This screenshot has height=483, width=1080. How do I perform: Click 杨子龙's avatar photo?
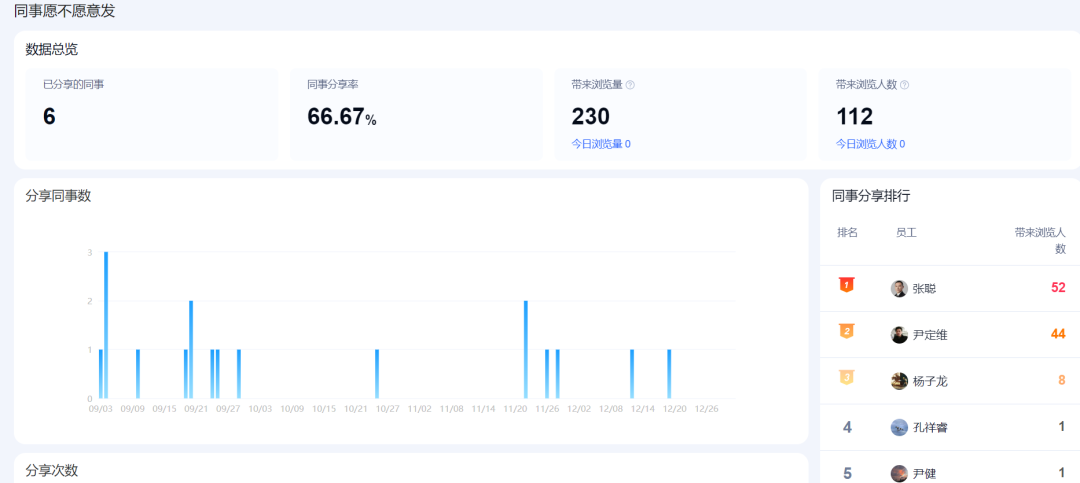(x=899, y=381)
